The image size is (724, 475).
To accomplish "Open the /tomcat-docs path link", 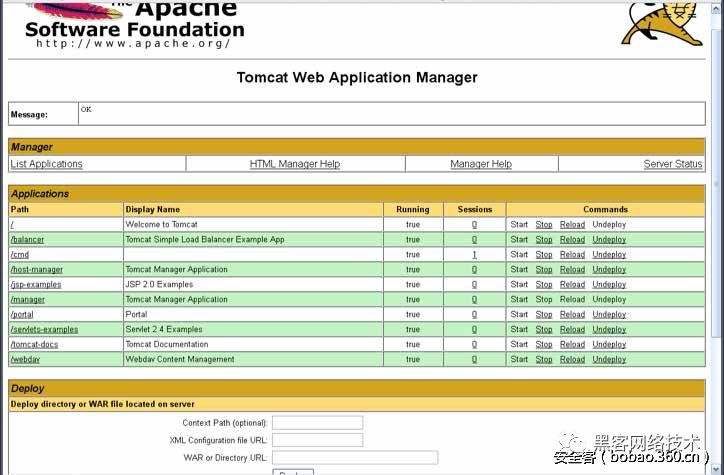I will pos(34,344).
